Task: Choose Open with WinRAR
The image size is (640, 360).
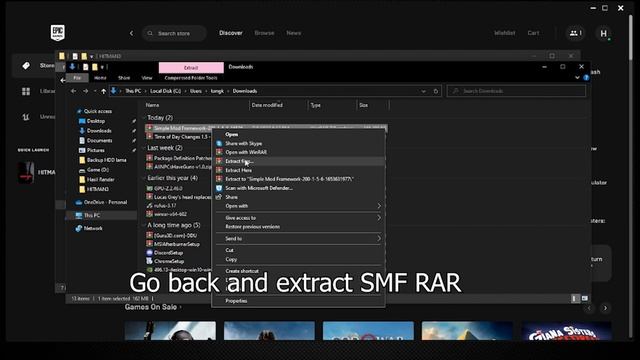Action: click(x=299, y=152)
